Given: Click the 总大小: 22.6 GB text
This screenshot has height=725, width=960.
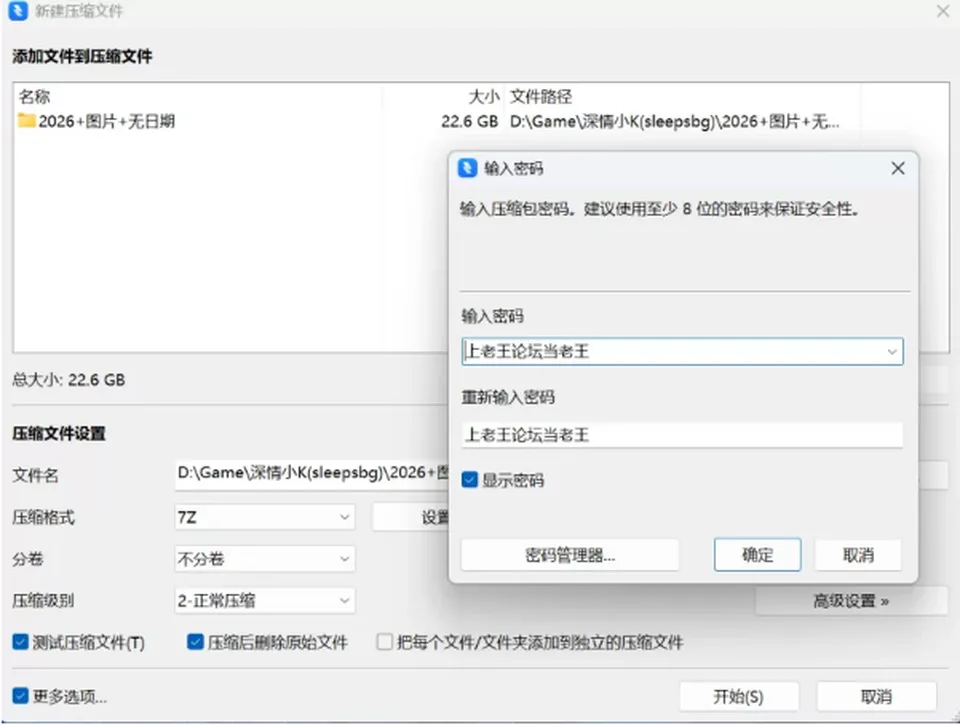Looking at the screenshot, I should 69,380.
